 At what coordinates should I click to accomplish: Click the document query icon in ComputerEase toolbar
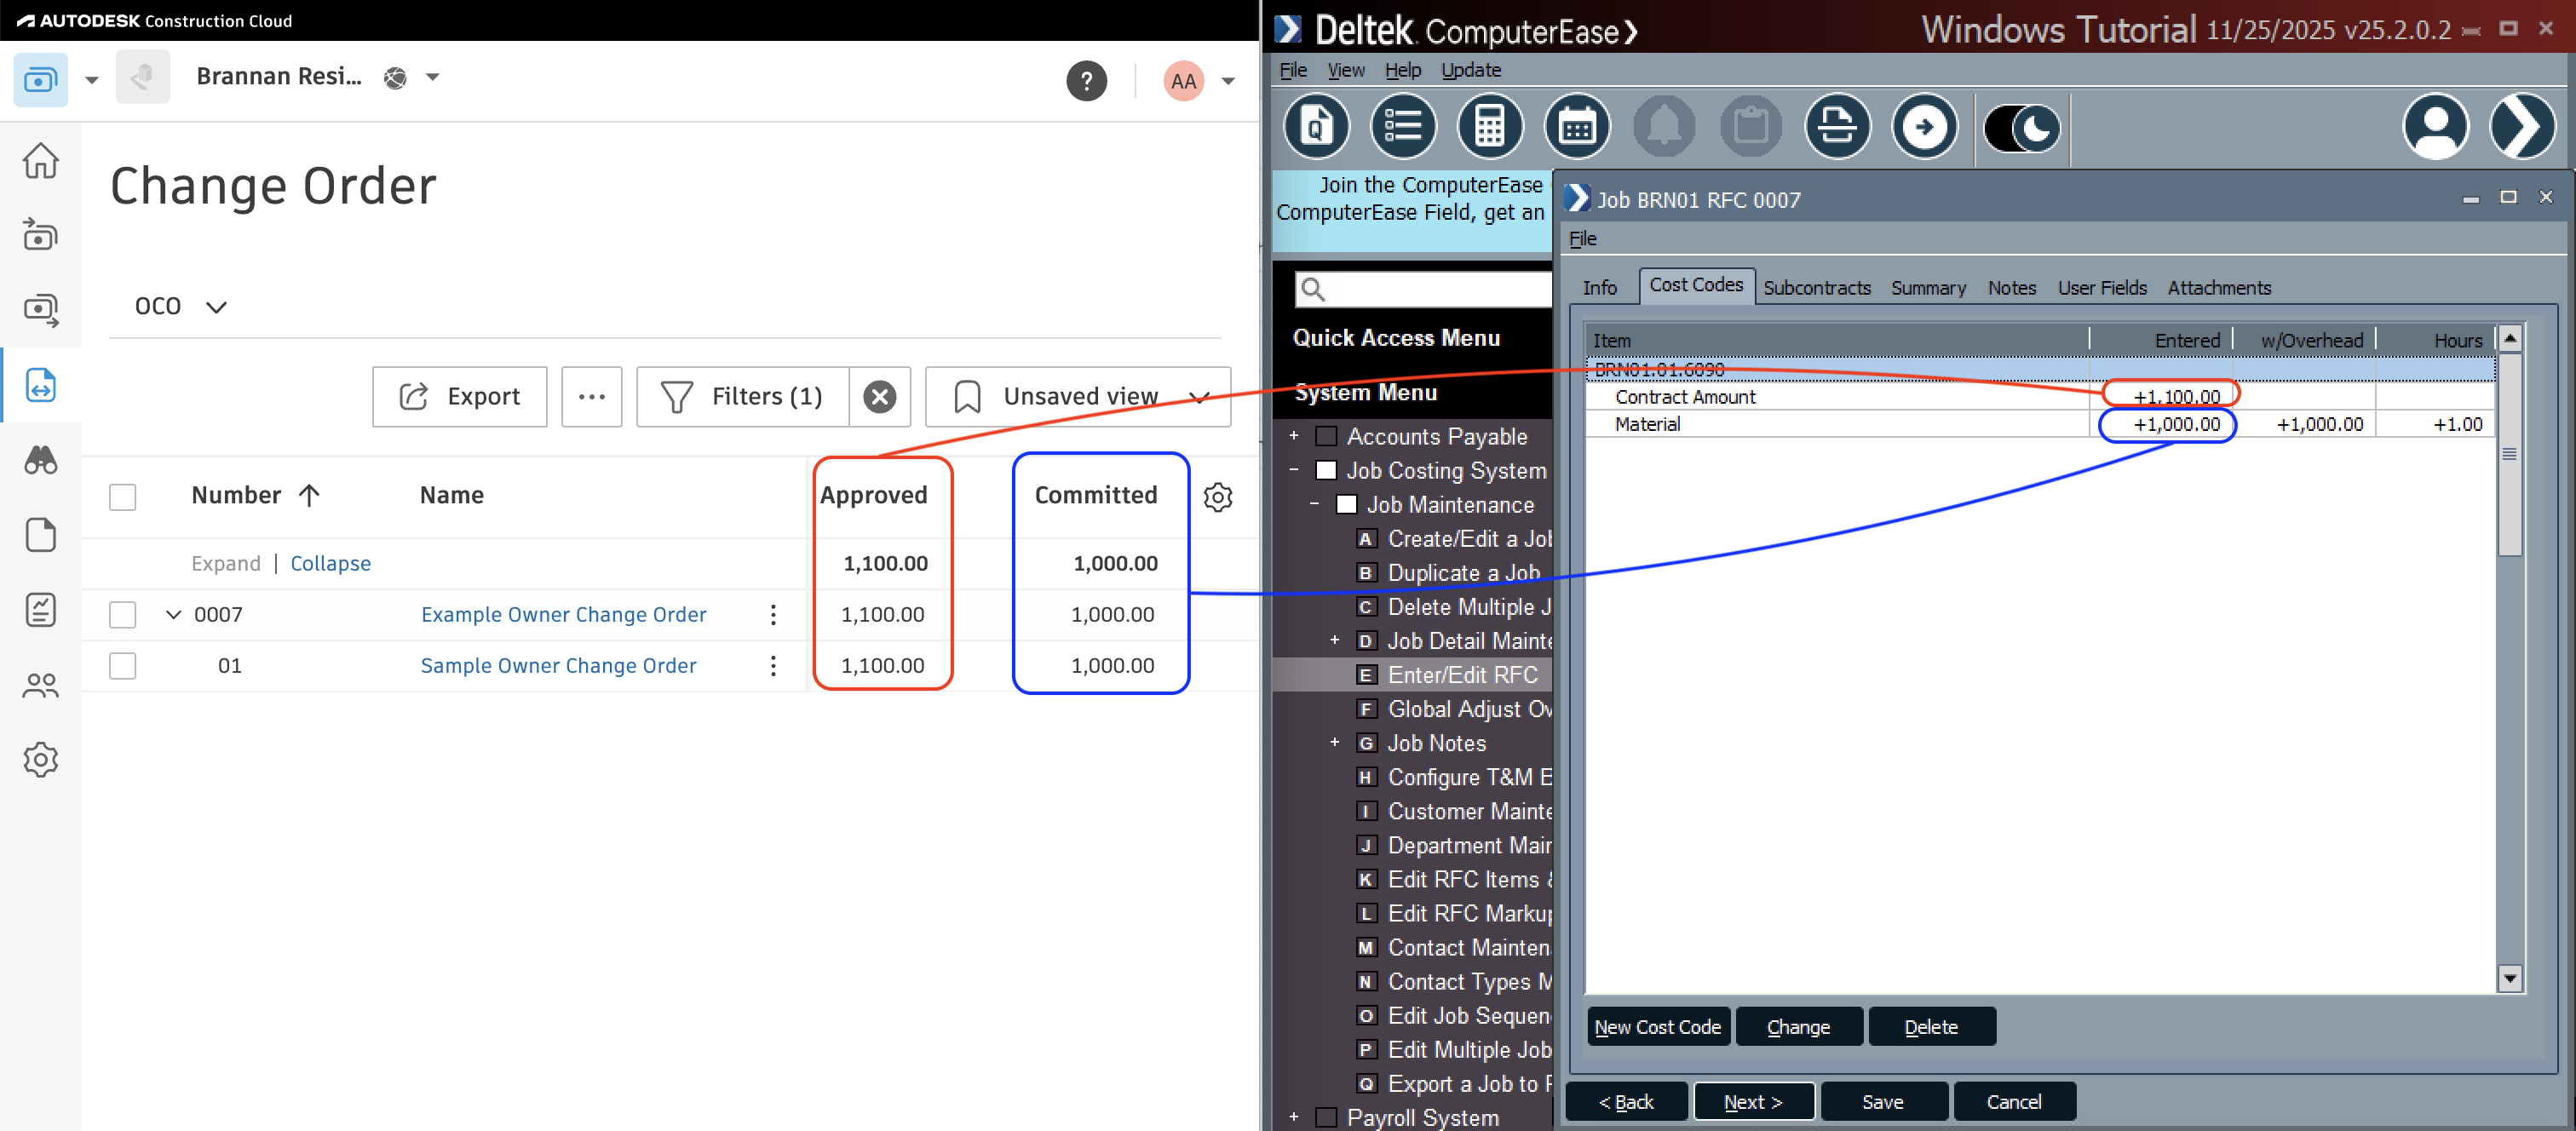[x=1316, y=126]
